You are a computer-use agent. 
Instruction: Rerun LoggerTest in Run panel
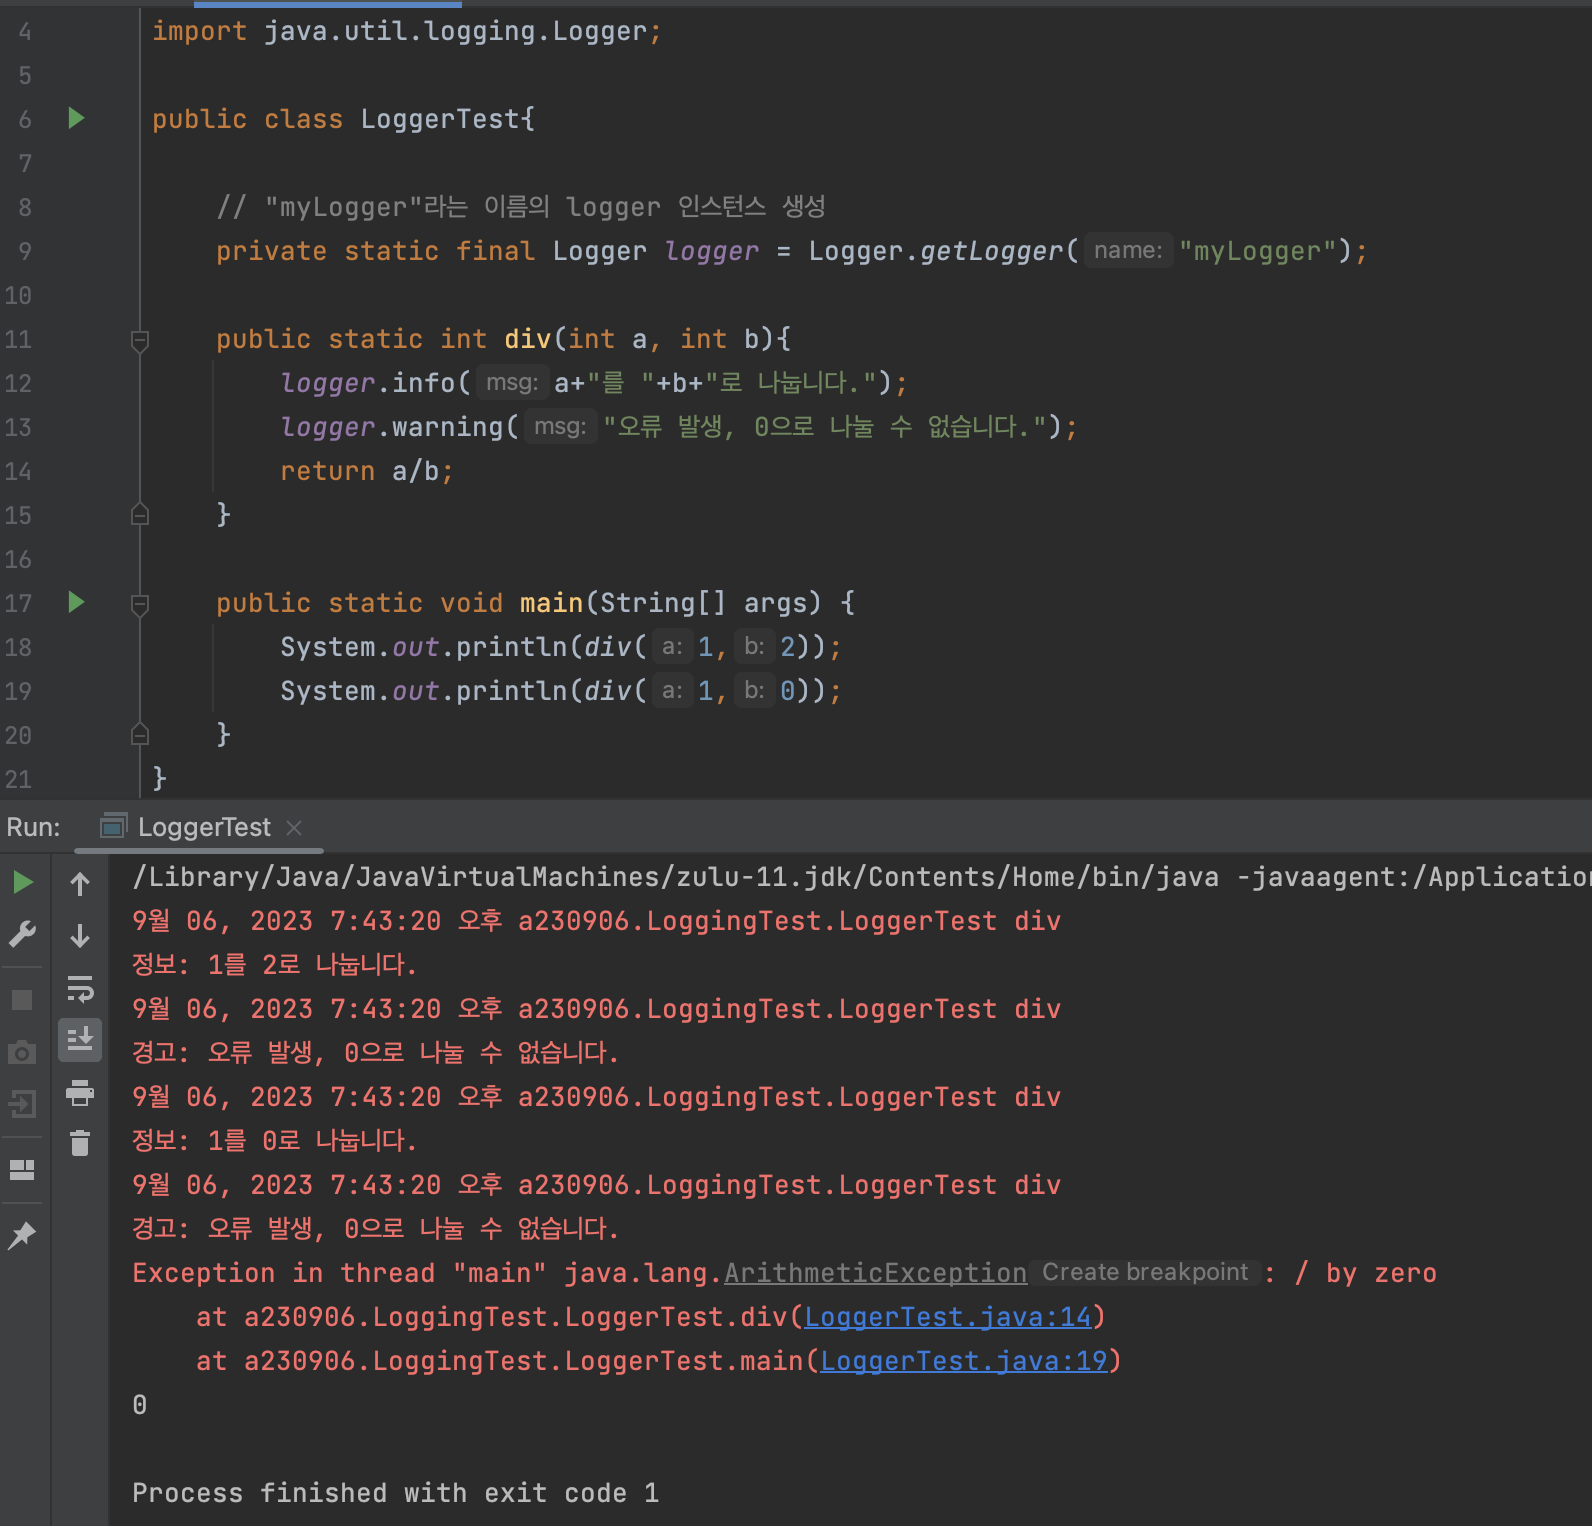23,882
